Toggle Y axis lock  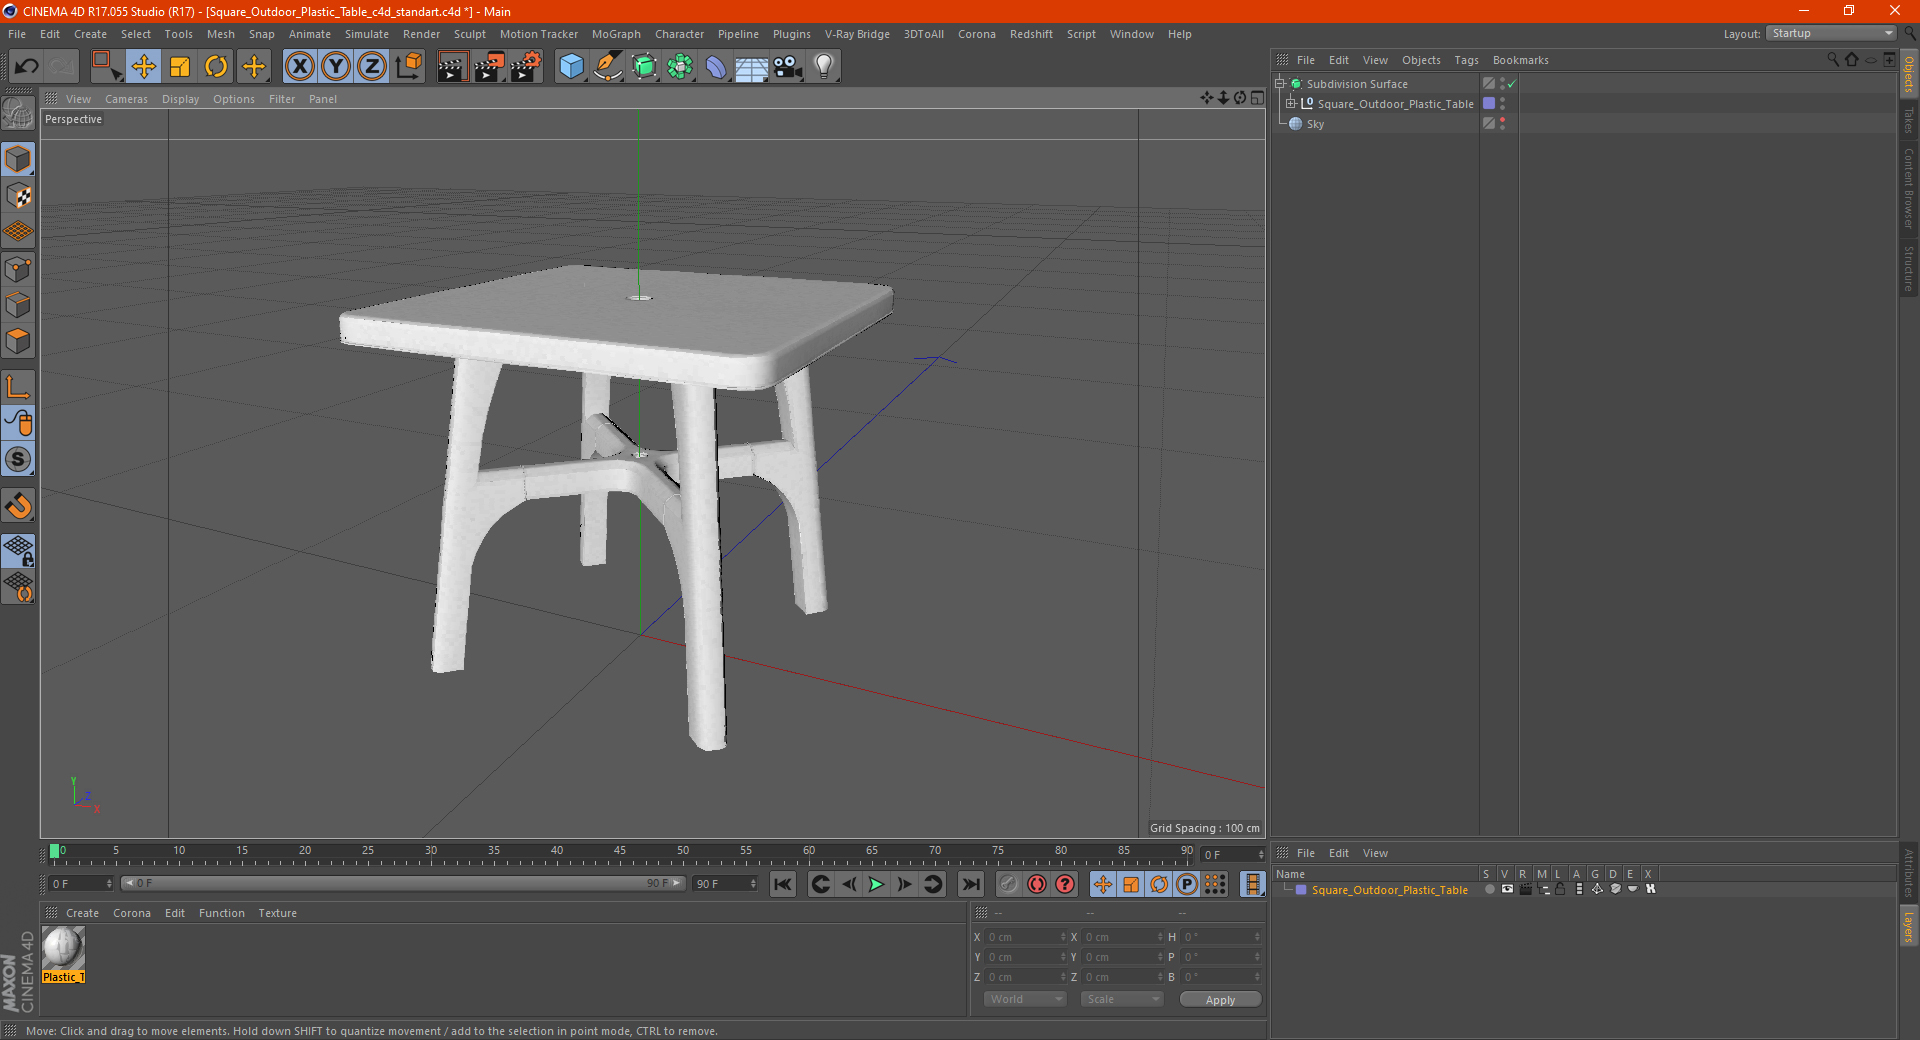click(336, 67)
